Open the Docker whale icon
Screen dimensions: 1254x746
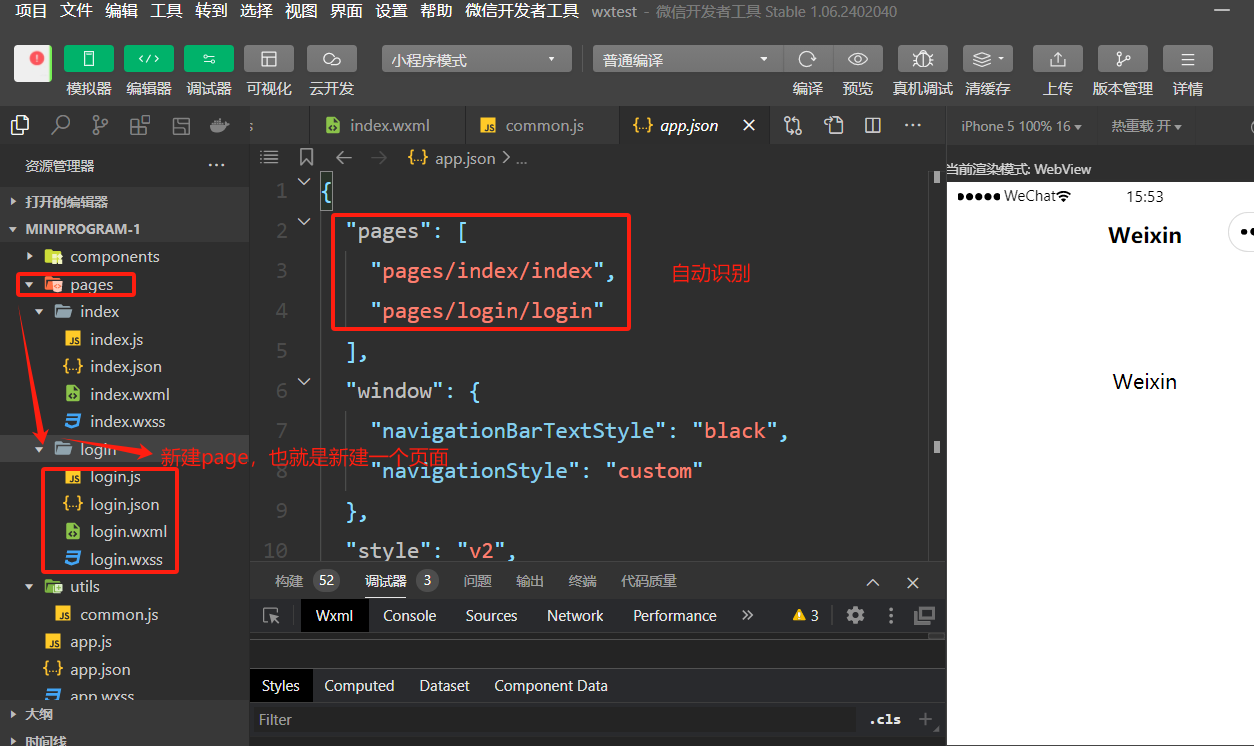click(x=219, y=126)
